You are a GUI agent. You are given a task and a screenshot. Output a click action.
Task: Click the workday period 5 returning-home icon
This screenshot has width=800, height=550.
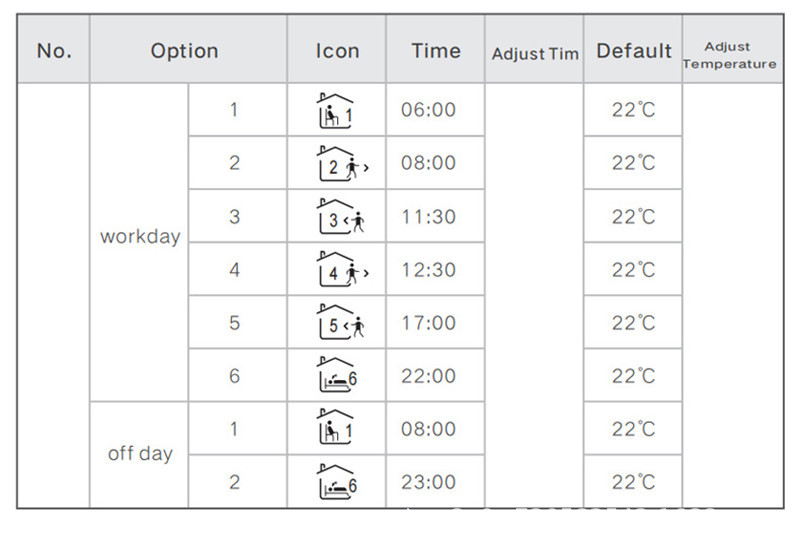(336, 323)
